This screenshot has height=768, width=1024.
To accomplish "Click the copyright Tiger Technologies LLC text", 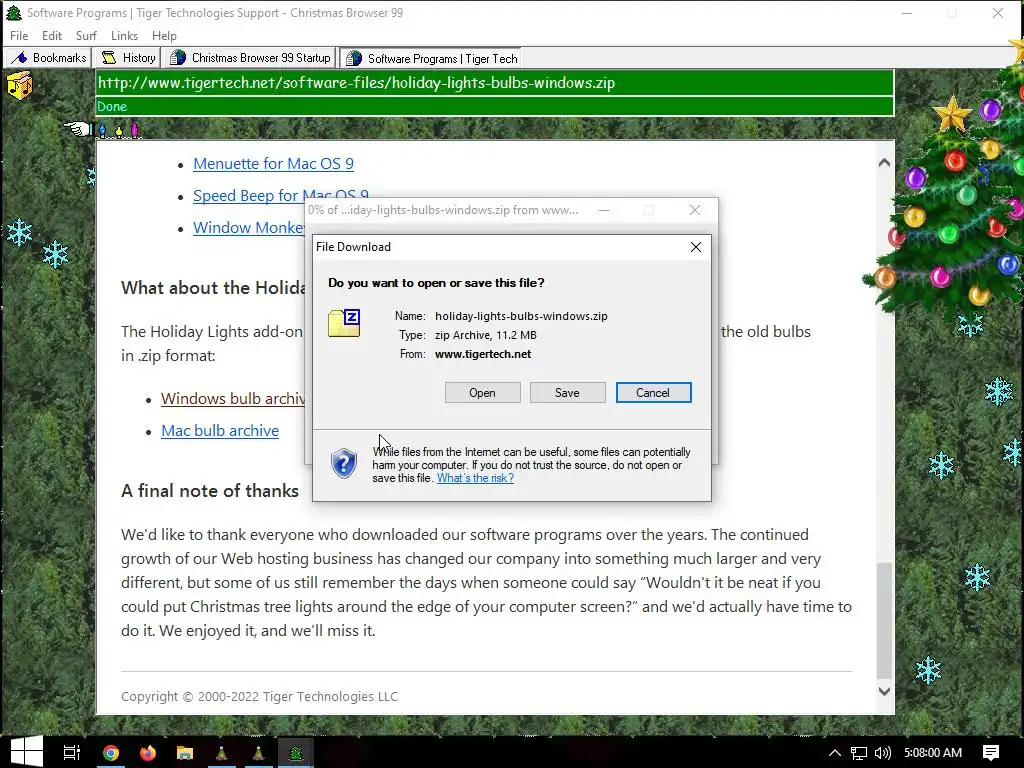I will [259, 696].
